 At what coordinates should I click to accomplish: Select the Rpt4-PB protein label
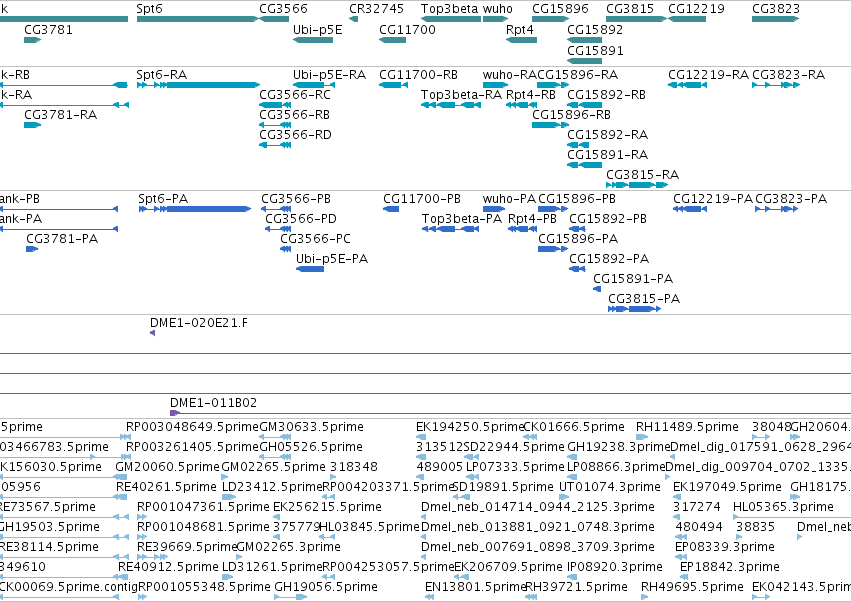point(532,219)
